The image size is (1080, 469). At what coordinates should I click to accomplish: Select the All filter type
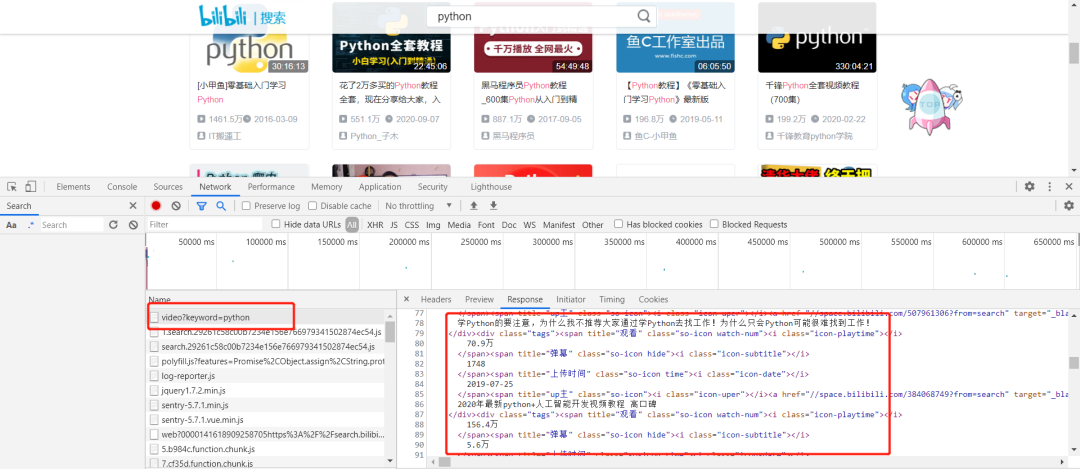click(x=352, y=225)
